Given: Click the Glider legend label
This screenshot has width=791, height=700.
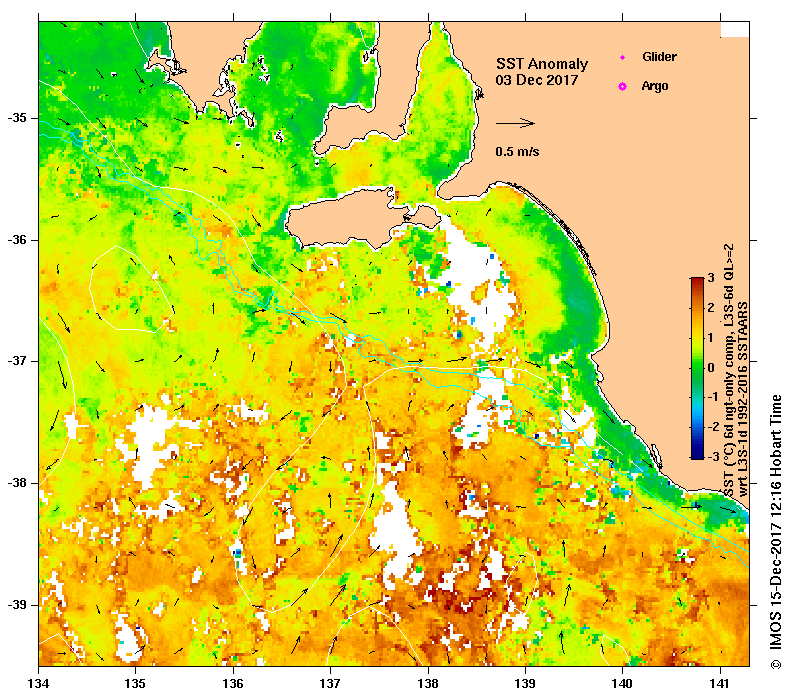Looking at the screenshot, I should point(659,56).
